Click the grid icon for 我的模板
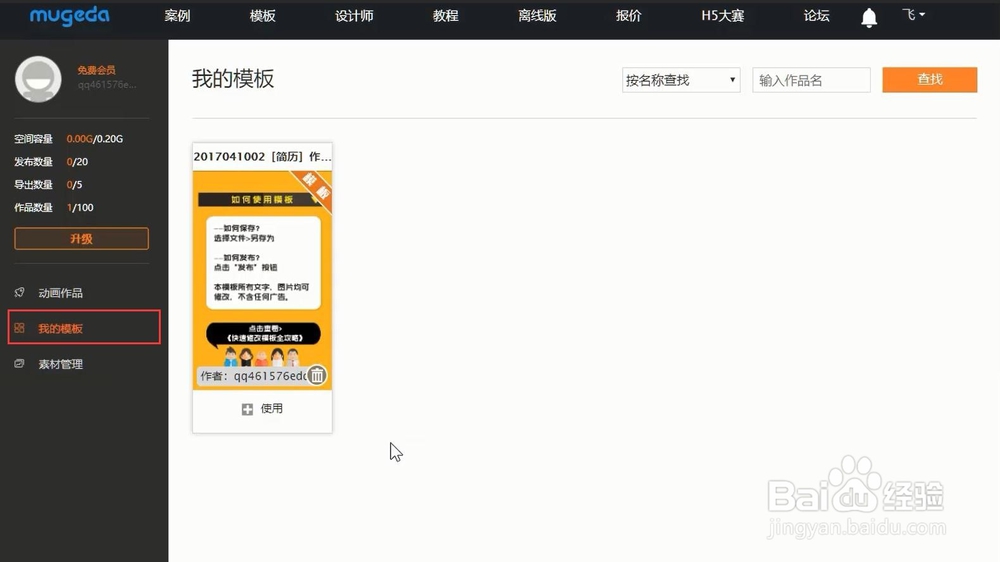 tap(20, 328)
